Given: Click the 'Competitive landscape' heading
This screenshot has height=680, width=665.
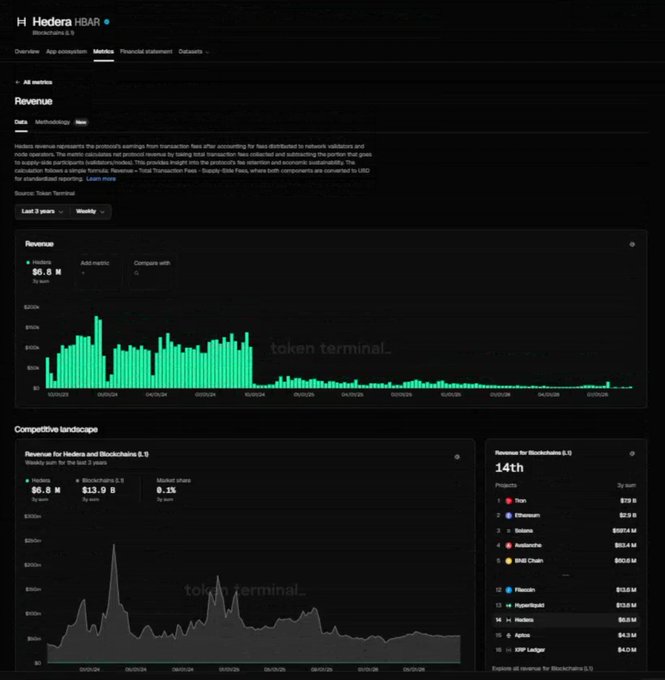Looking at the screenshot, I should point(56,429).
